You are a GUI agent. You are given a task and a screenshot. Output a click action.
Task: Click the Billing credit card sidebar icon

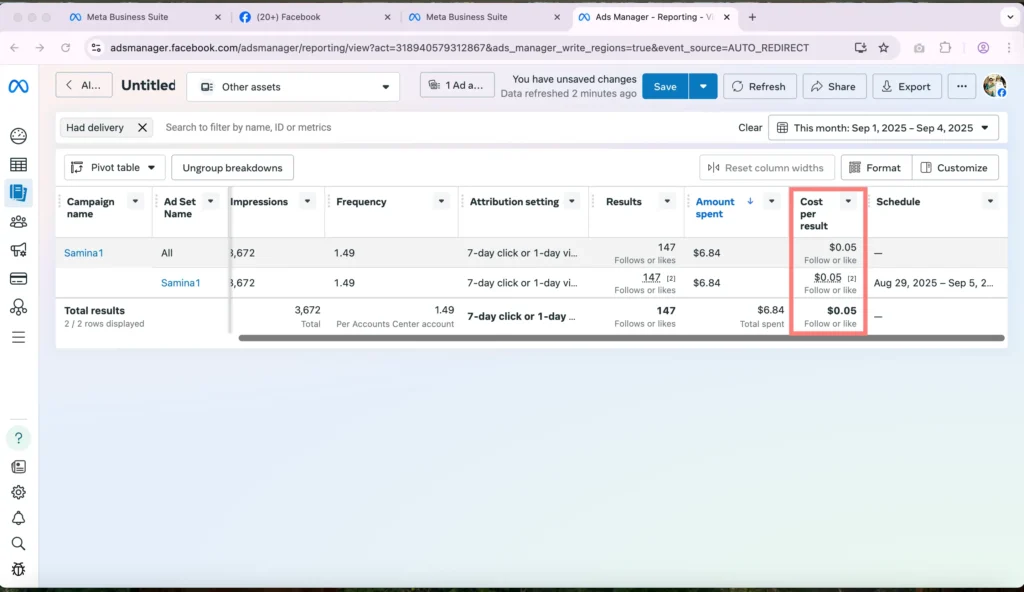18,279
